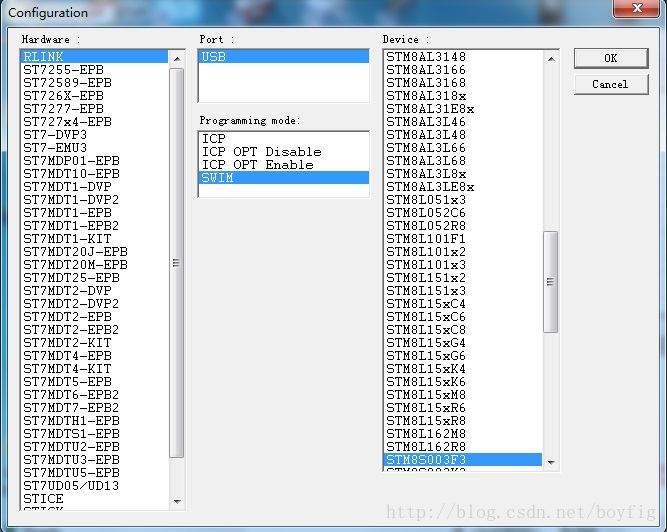Pick STM8L15xR6 device

(x=463, y=408)
